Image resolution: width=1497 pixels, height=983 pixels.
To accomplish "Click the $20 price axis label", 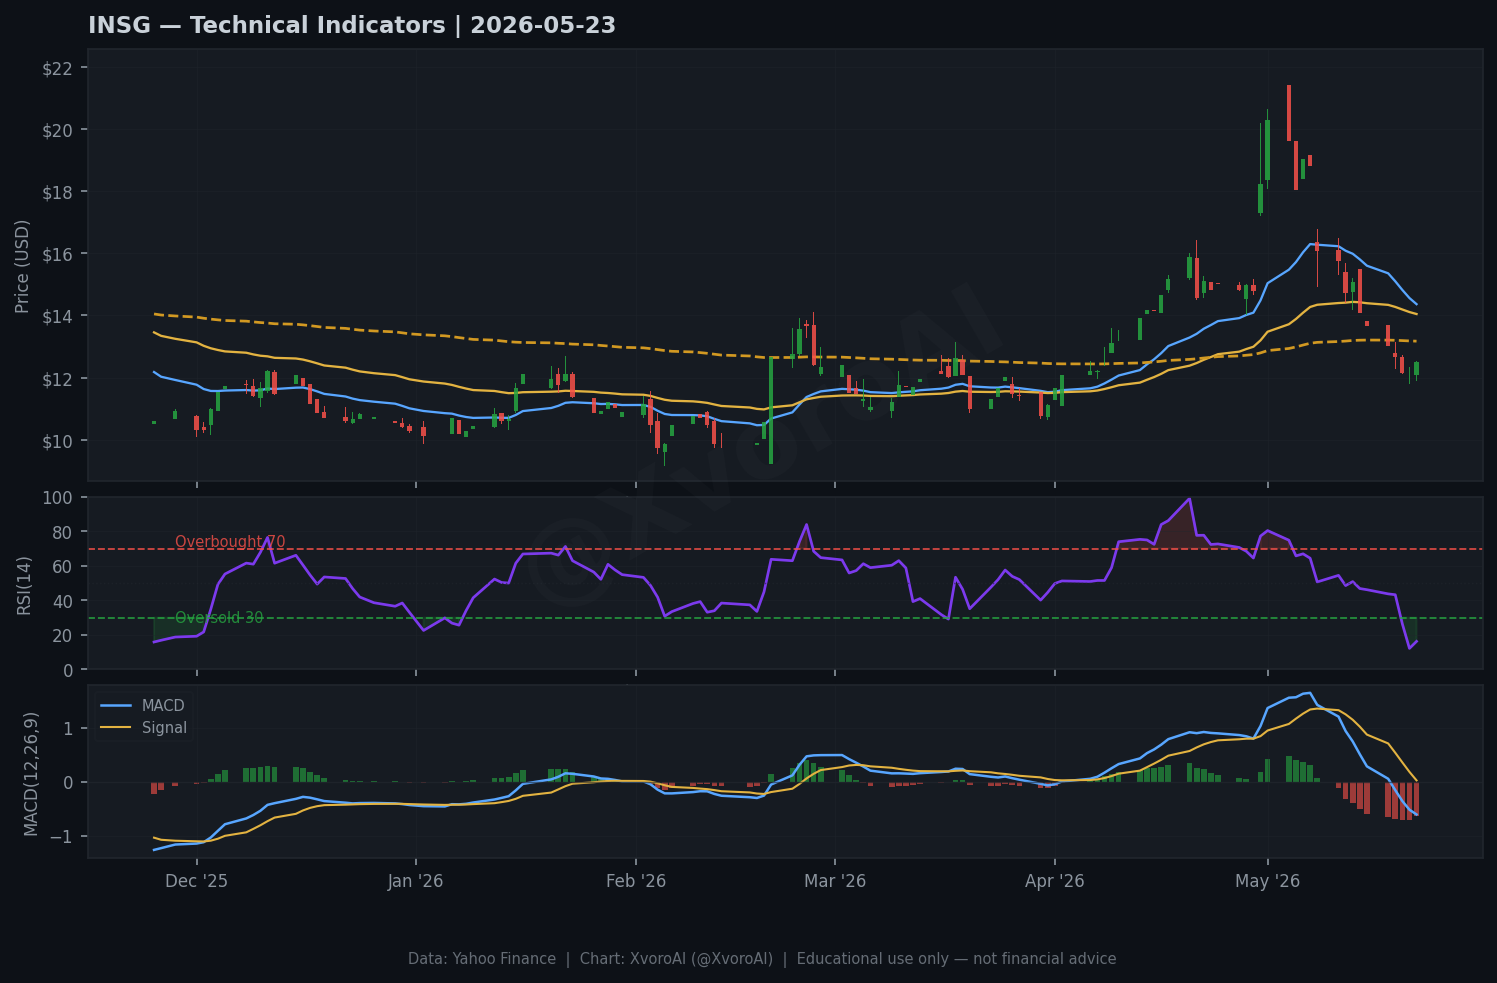I will [58, 130].
